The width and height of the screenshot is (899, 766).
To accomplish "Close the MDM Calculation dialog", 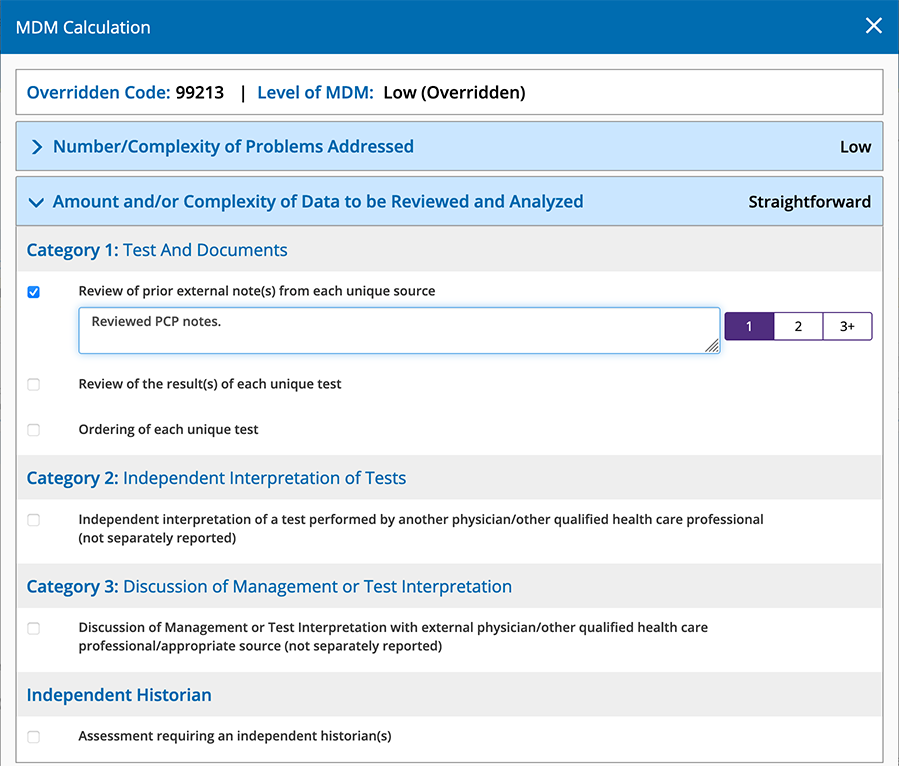I will coord(873,26).
